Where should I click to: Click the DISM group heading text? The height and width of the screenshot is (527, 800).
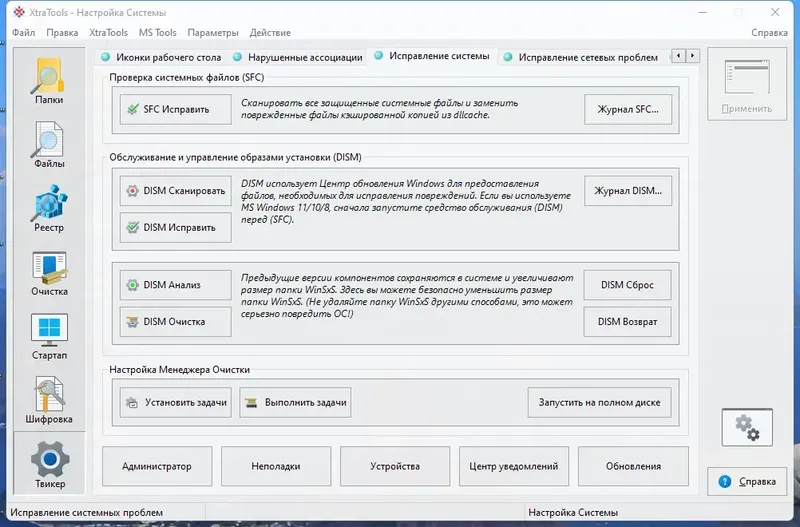point(235,157)
